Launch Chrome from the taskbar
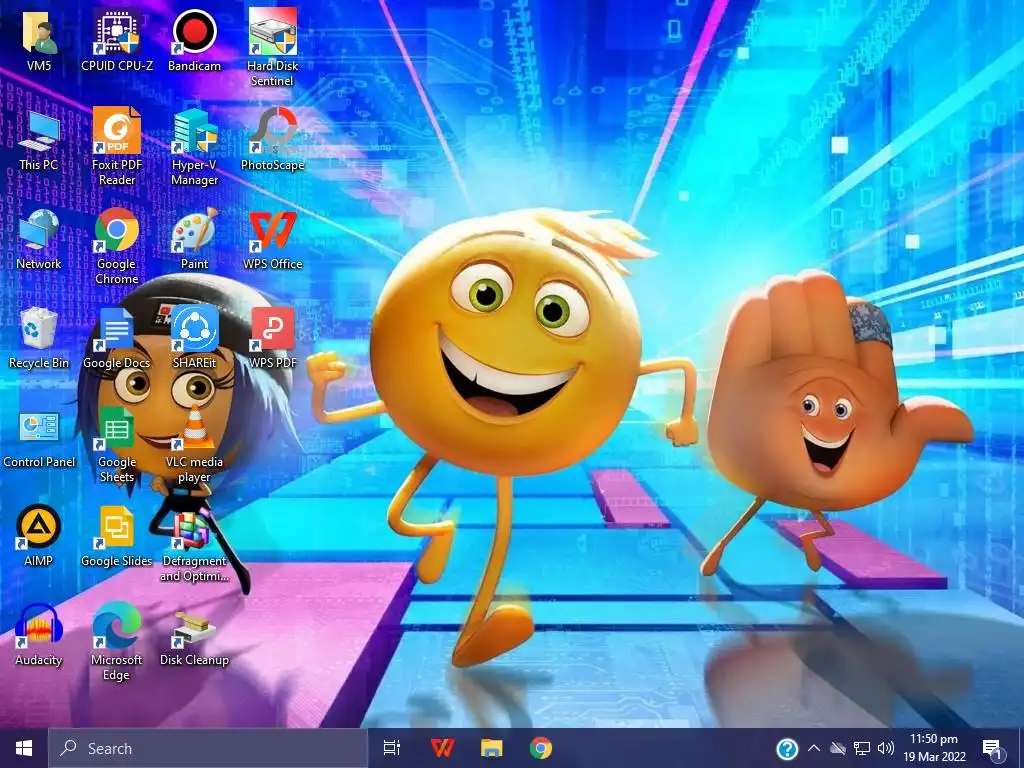This screenshot has height=768, width=1024. 541,748
